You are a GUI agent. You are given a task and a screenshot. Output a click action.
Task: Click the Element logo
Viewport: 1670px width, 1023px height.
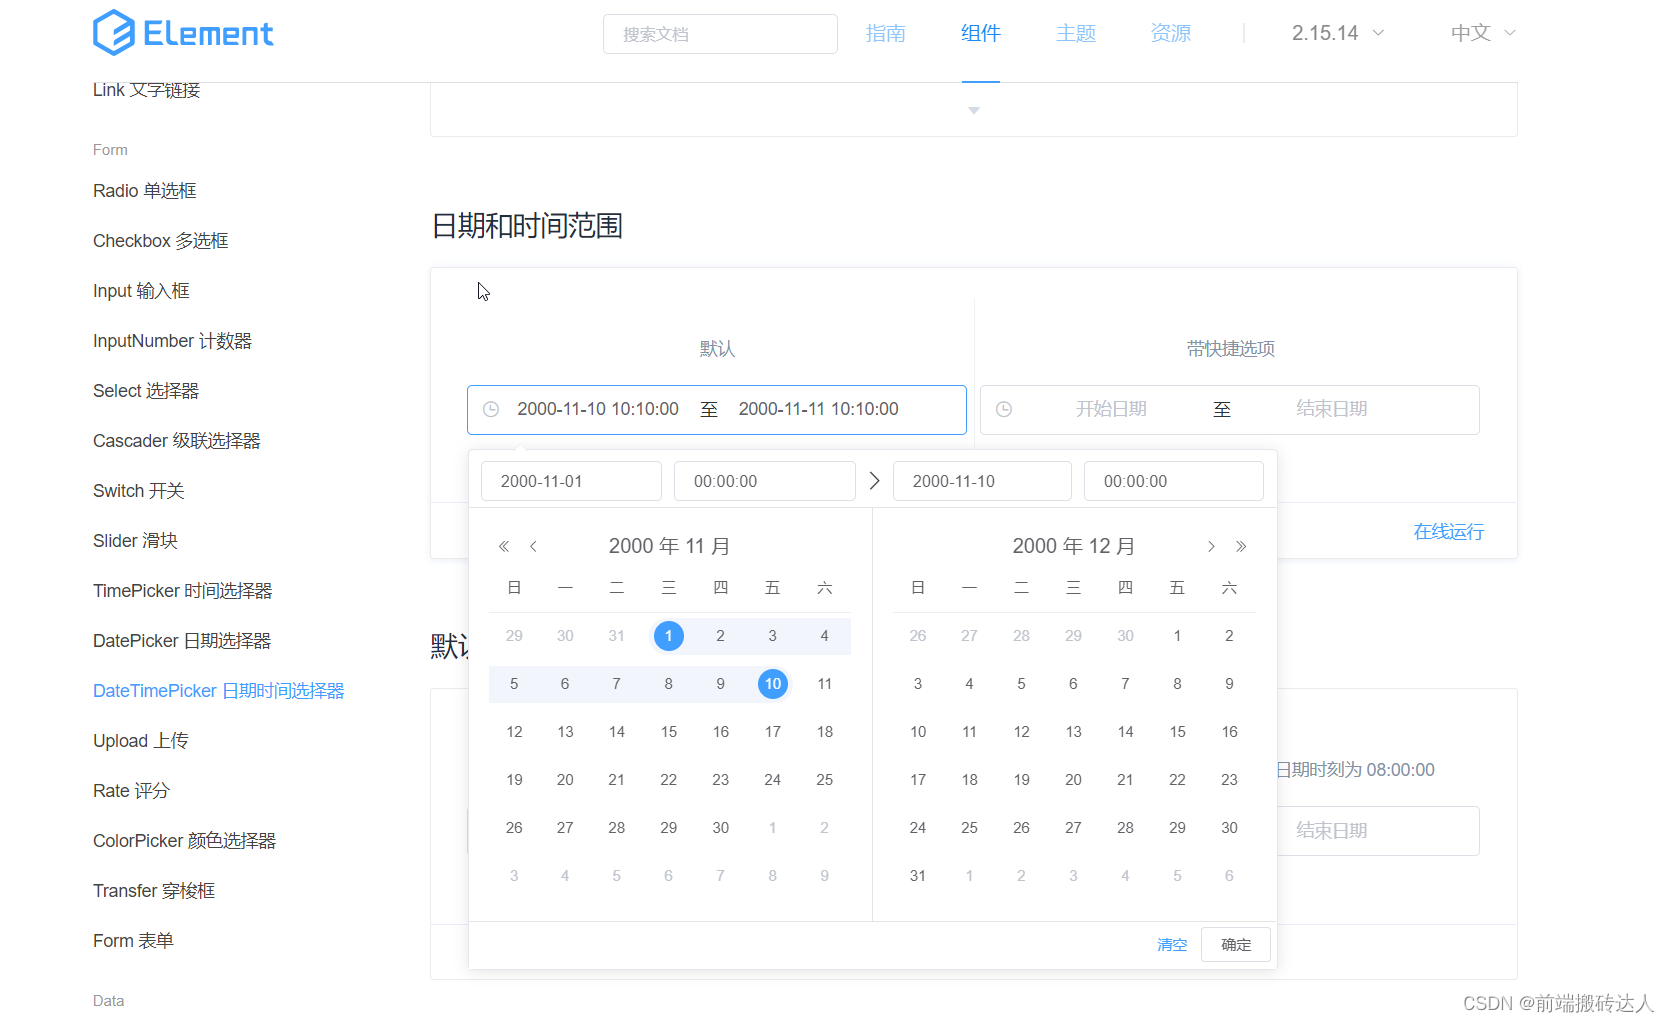pyautogui.click(x=183, y=33)
